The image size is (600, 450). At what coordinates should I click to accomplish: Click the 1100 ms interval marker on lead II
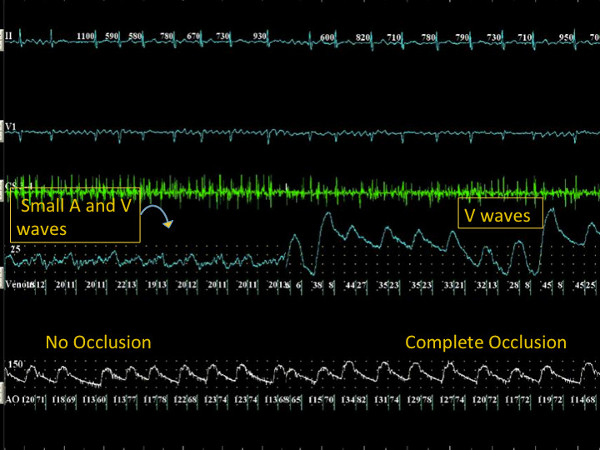86,36
